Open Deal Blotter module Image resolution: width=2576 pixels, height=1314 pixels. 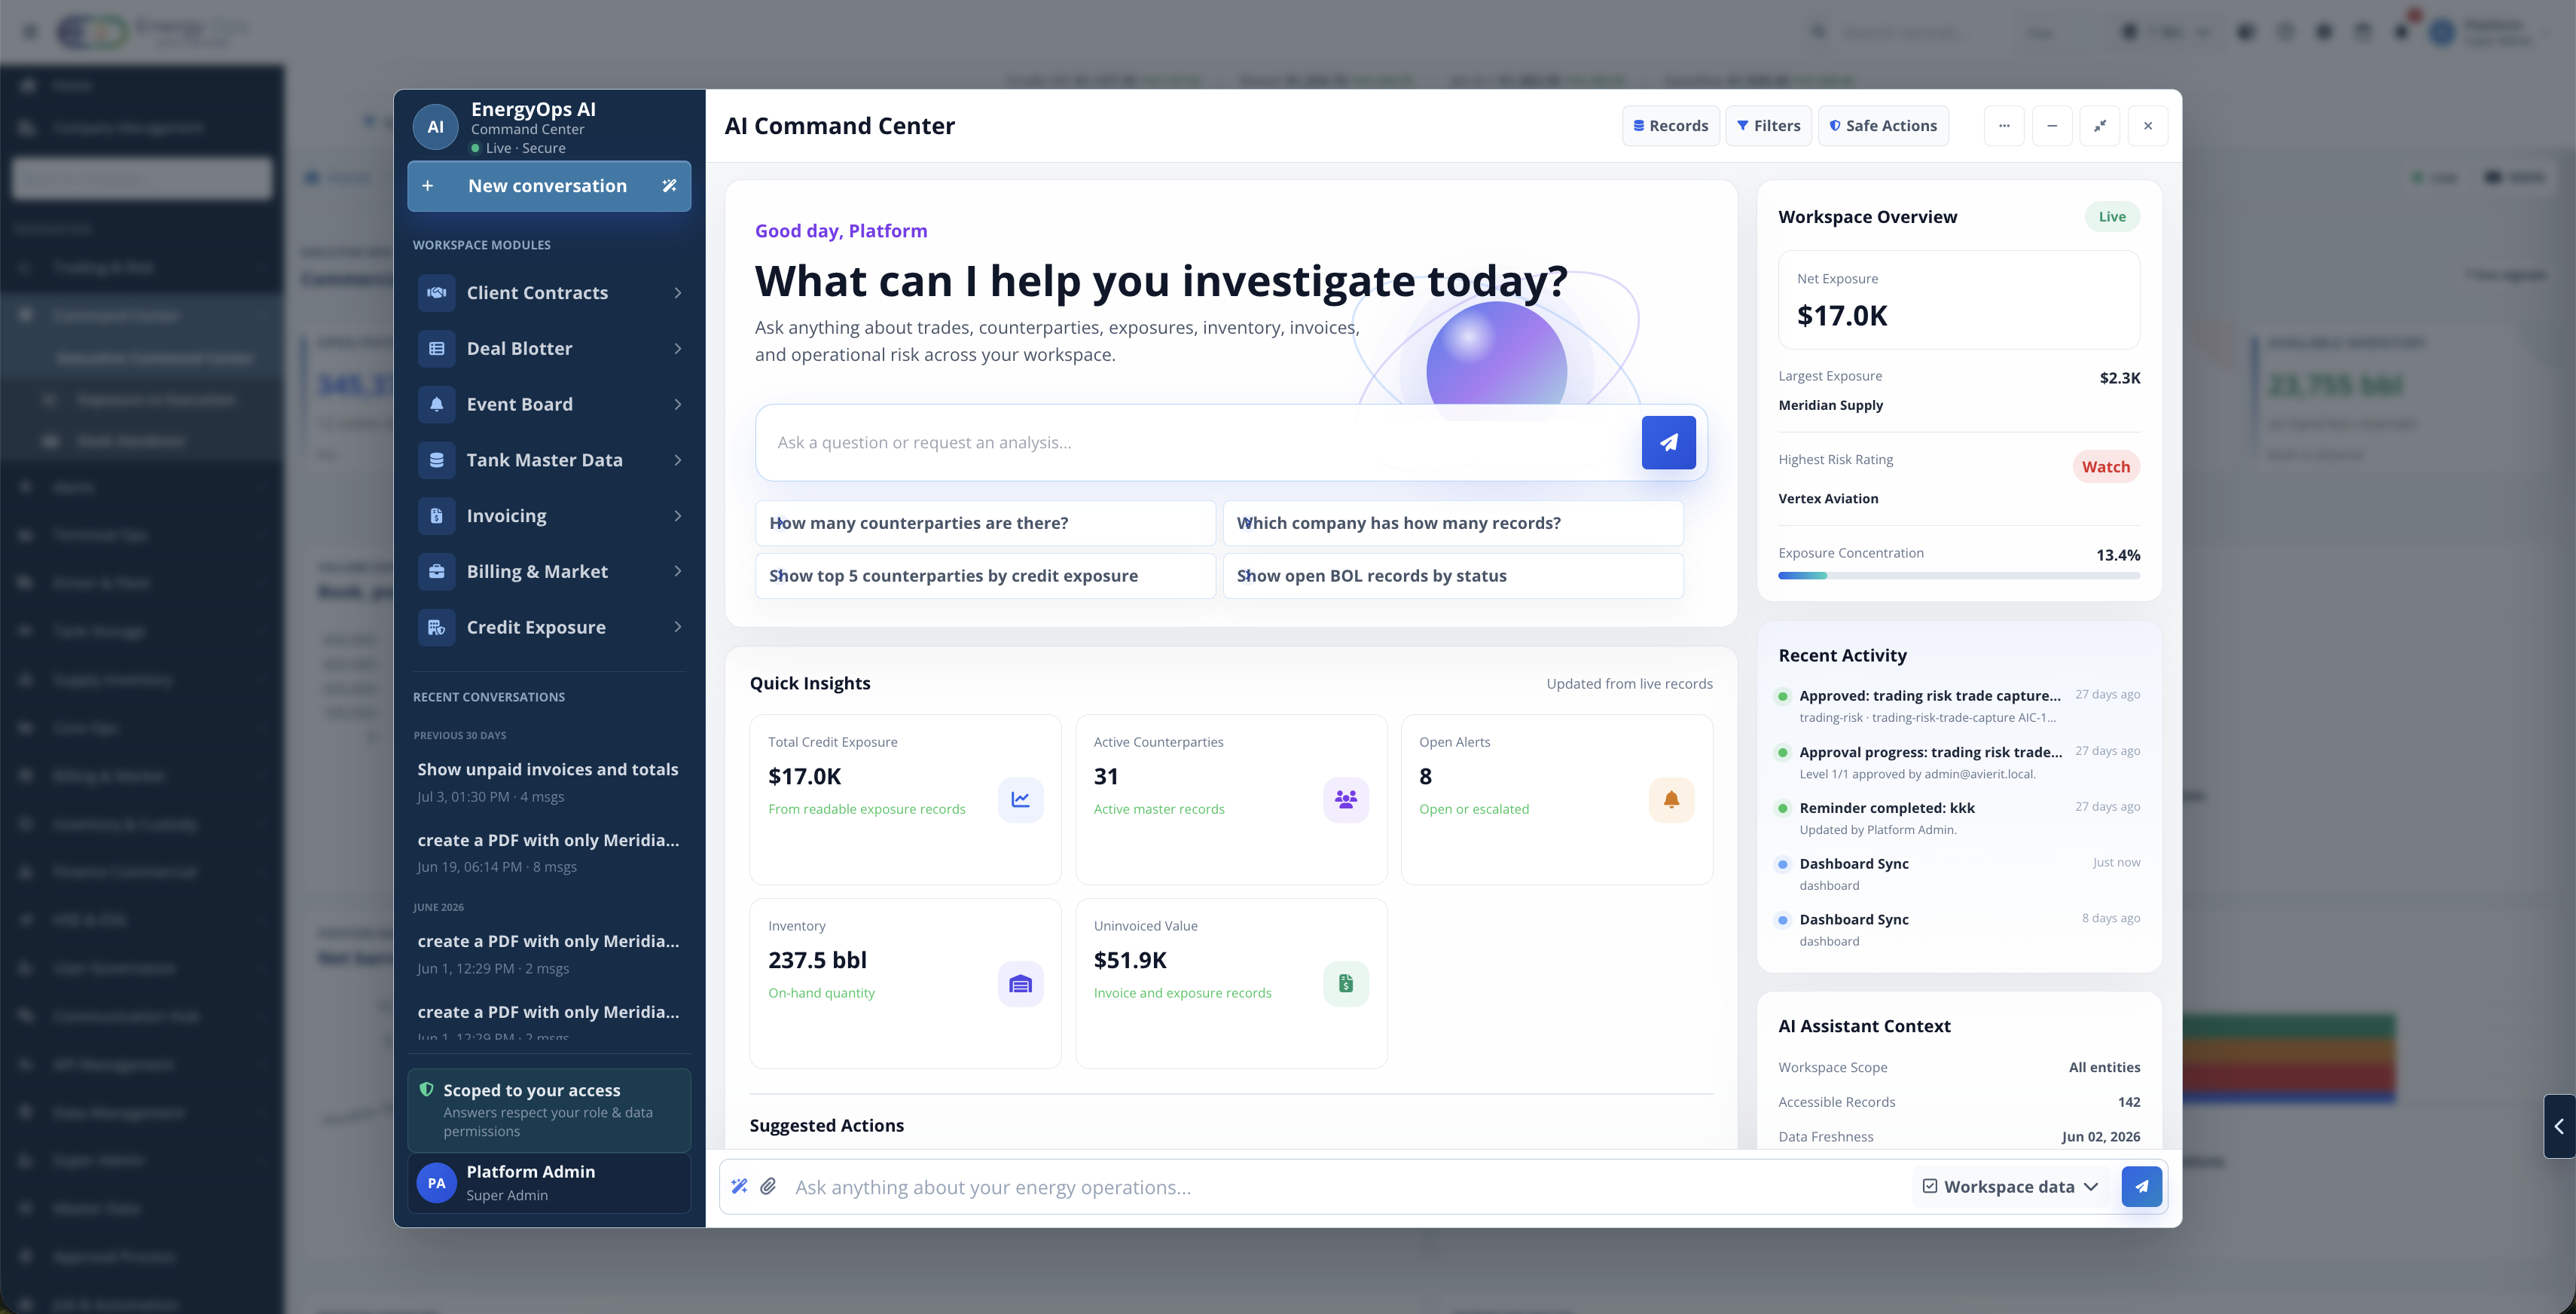(549, 349)
